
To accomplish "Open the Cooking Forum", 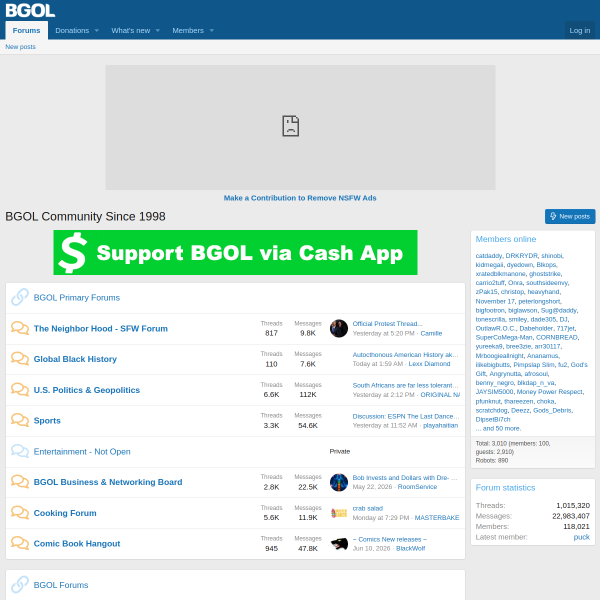I will coord(65,513).
